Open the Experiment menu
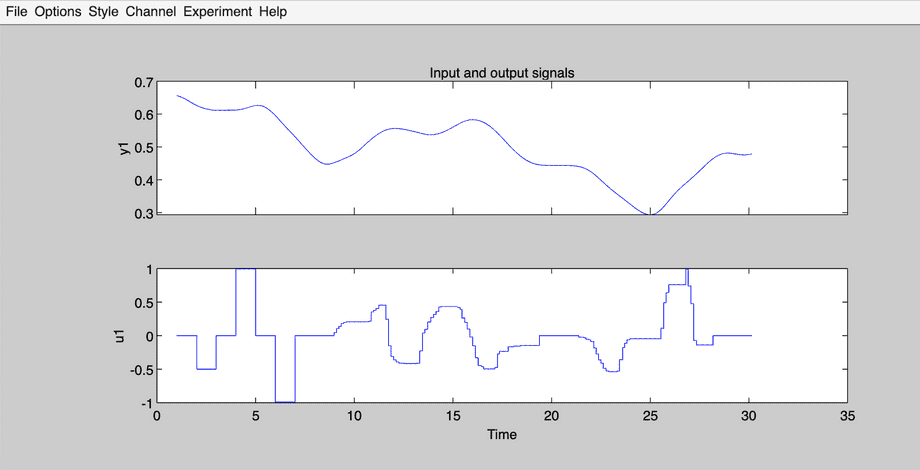920x470 pixels. point(218,12)
